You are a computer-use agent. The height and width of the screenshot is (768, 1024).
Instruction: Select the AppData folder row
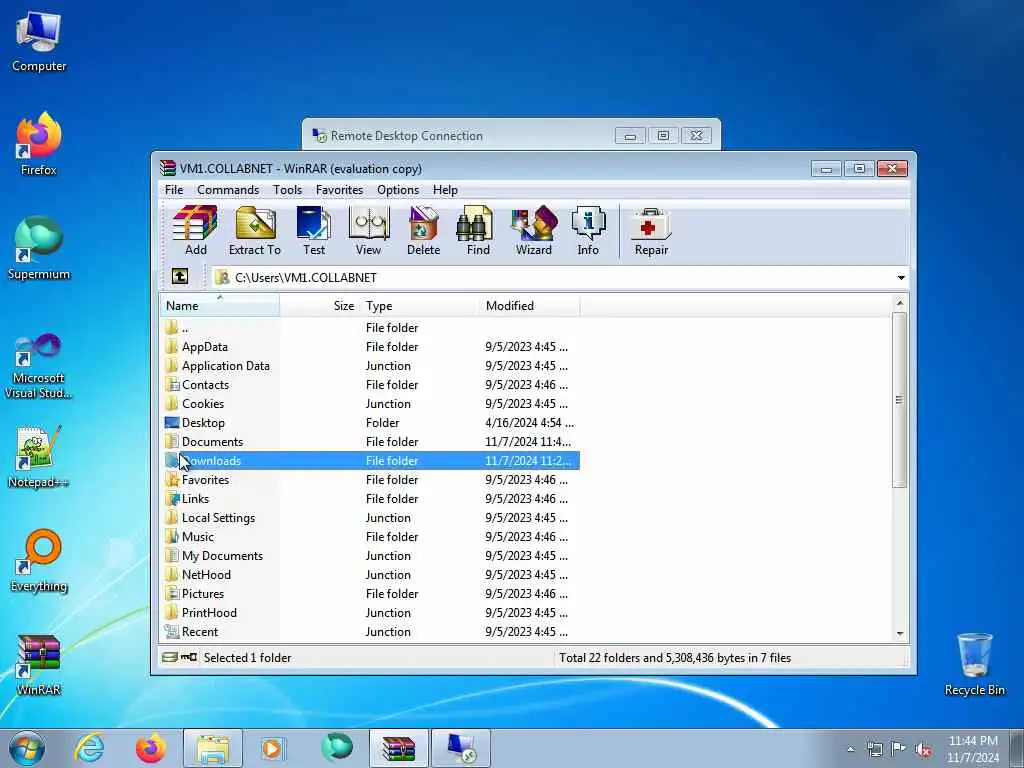tap(370, 347)
